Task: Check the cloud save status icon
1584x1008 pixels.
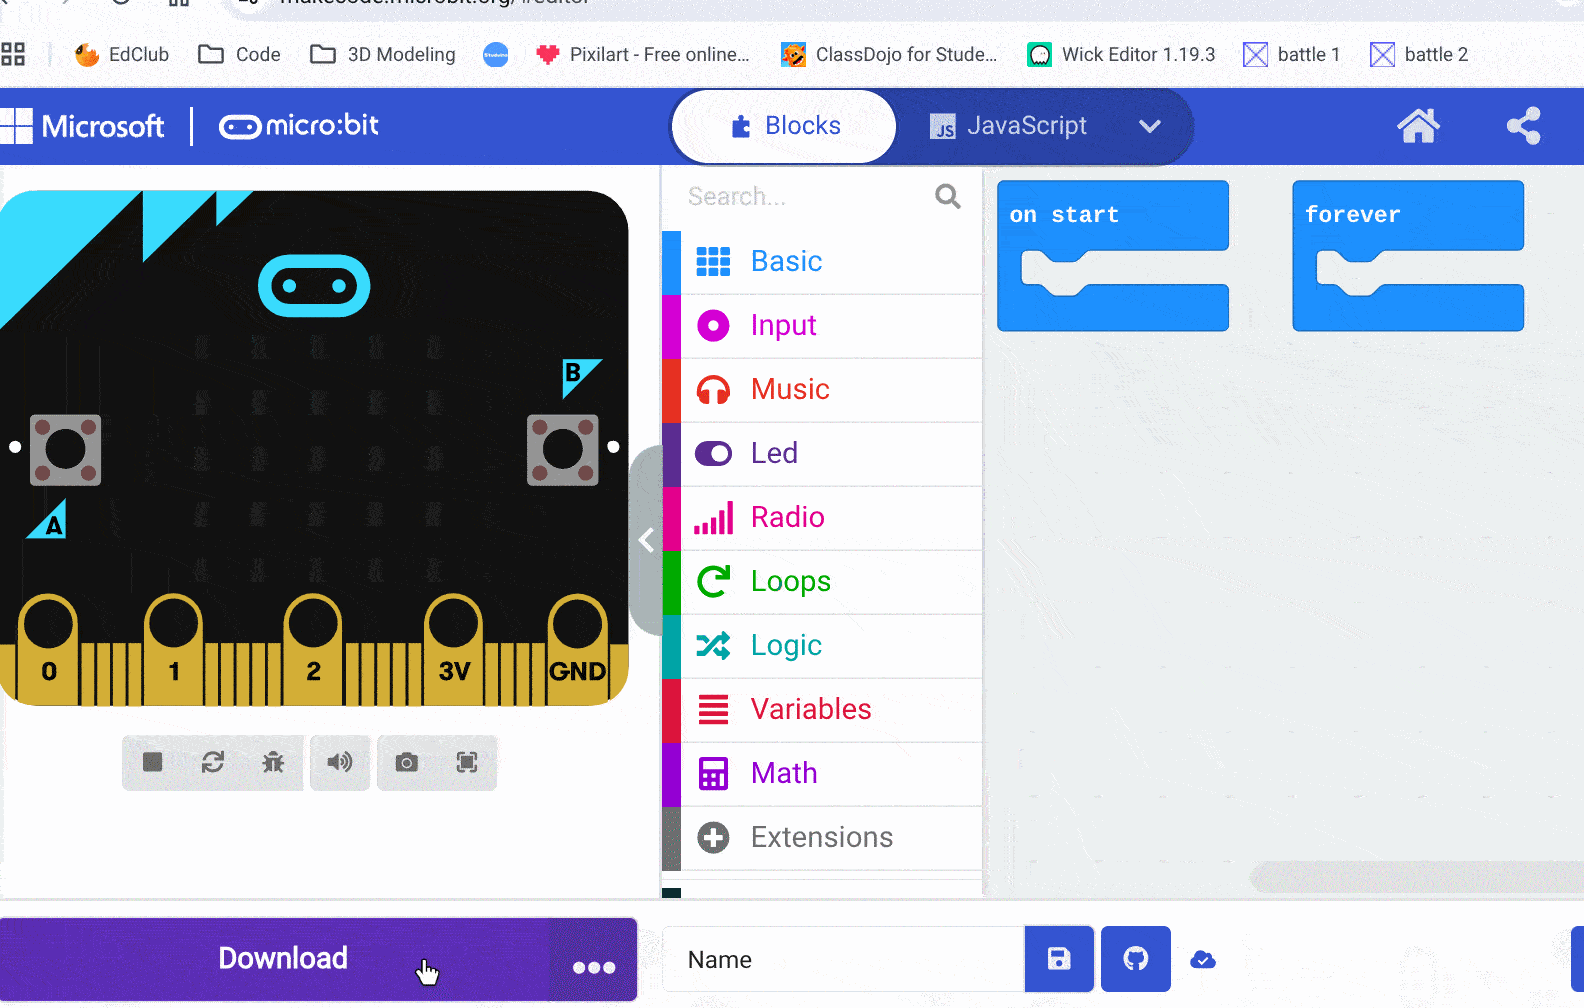Action: (1203, 960)
